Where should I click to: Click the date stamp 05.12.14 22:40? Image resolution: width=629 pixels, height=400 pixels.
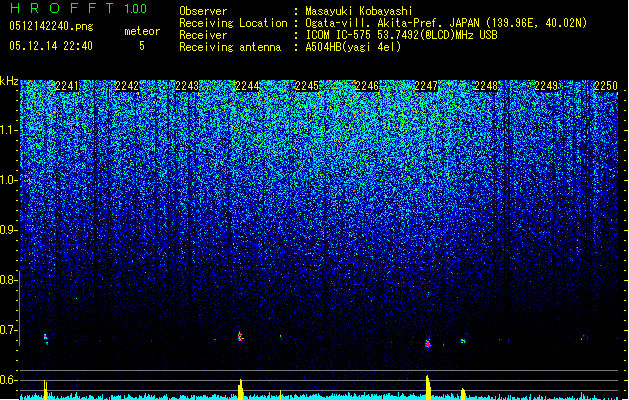click(51, 46)
